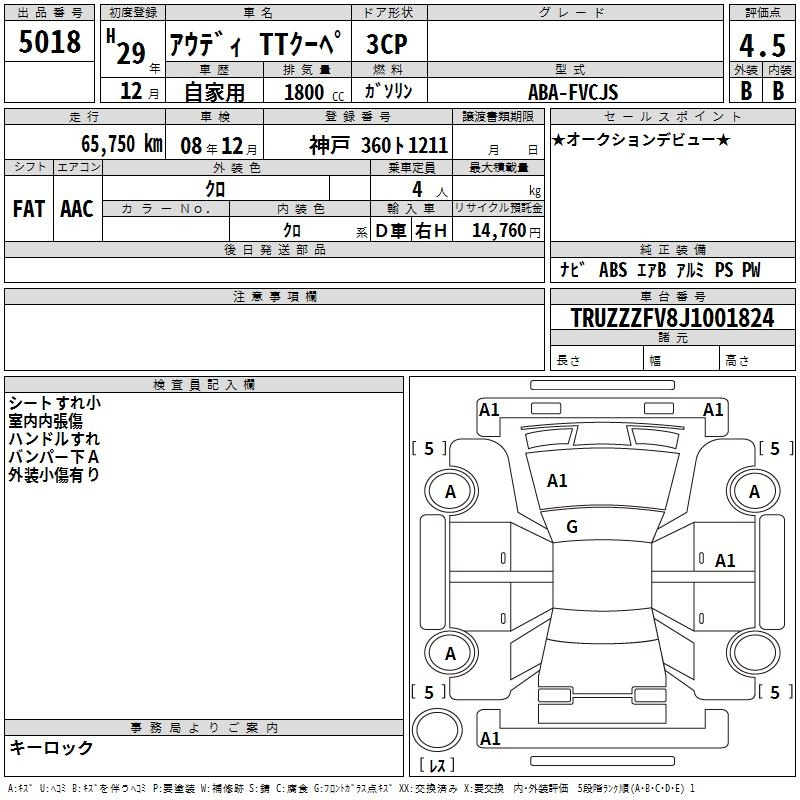Click the model code ABA-FVCJS

click(x=573, y=92)
